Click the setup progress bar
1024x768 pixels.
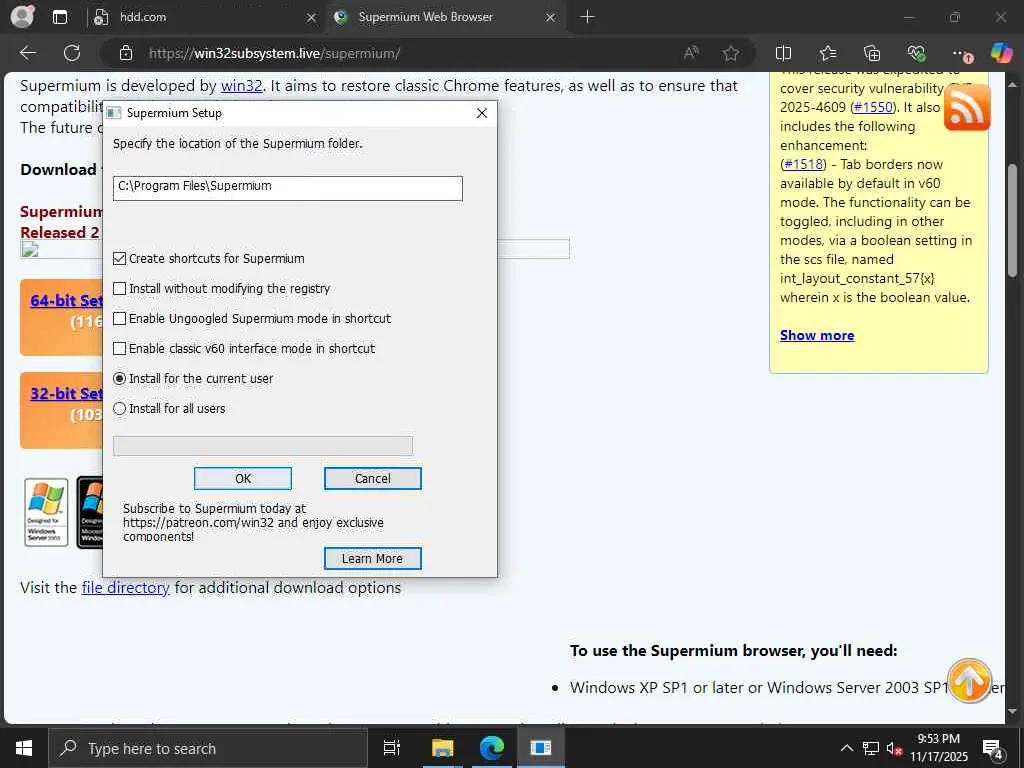(263, 446)
